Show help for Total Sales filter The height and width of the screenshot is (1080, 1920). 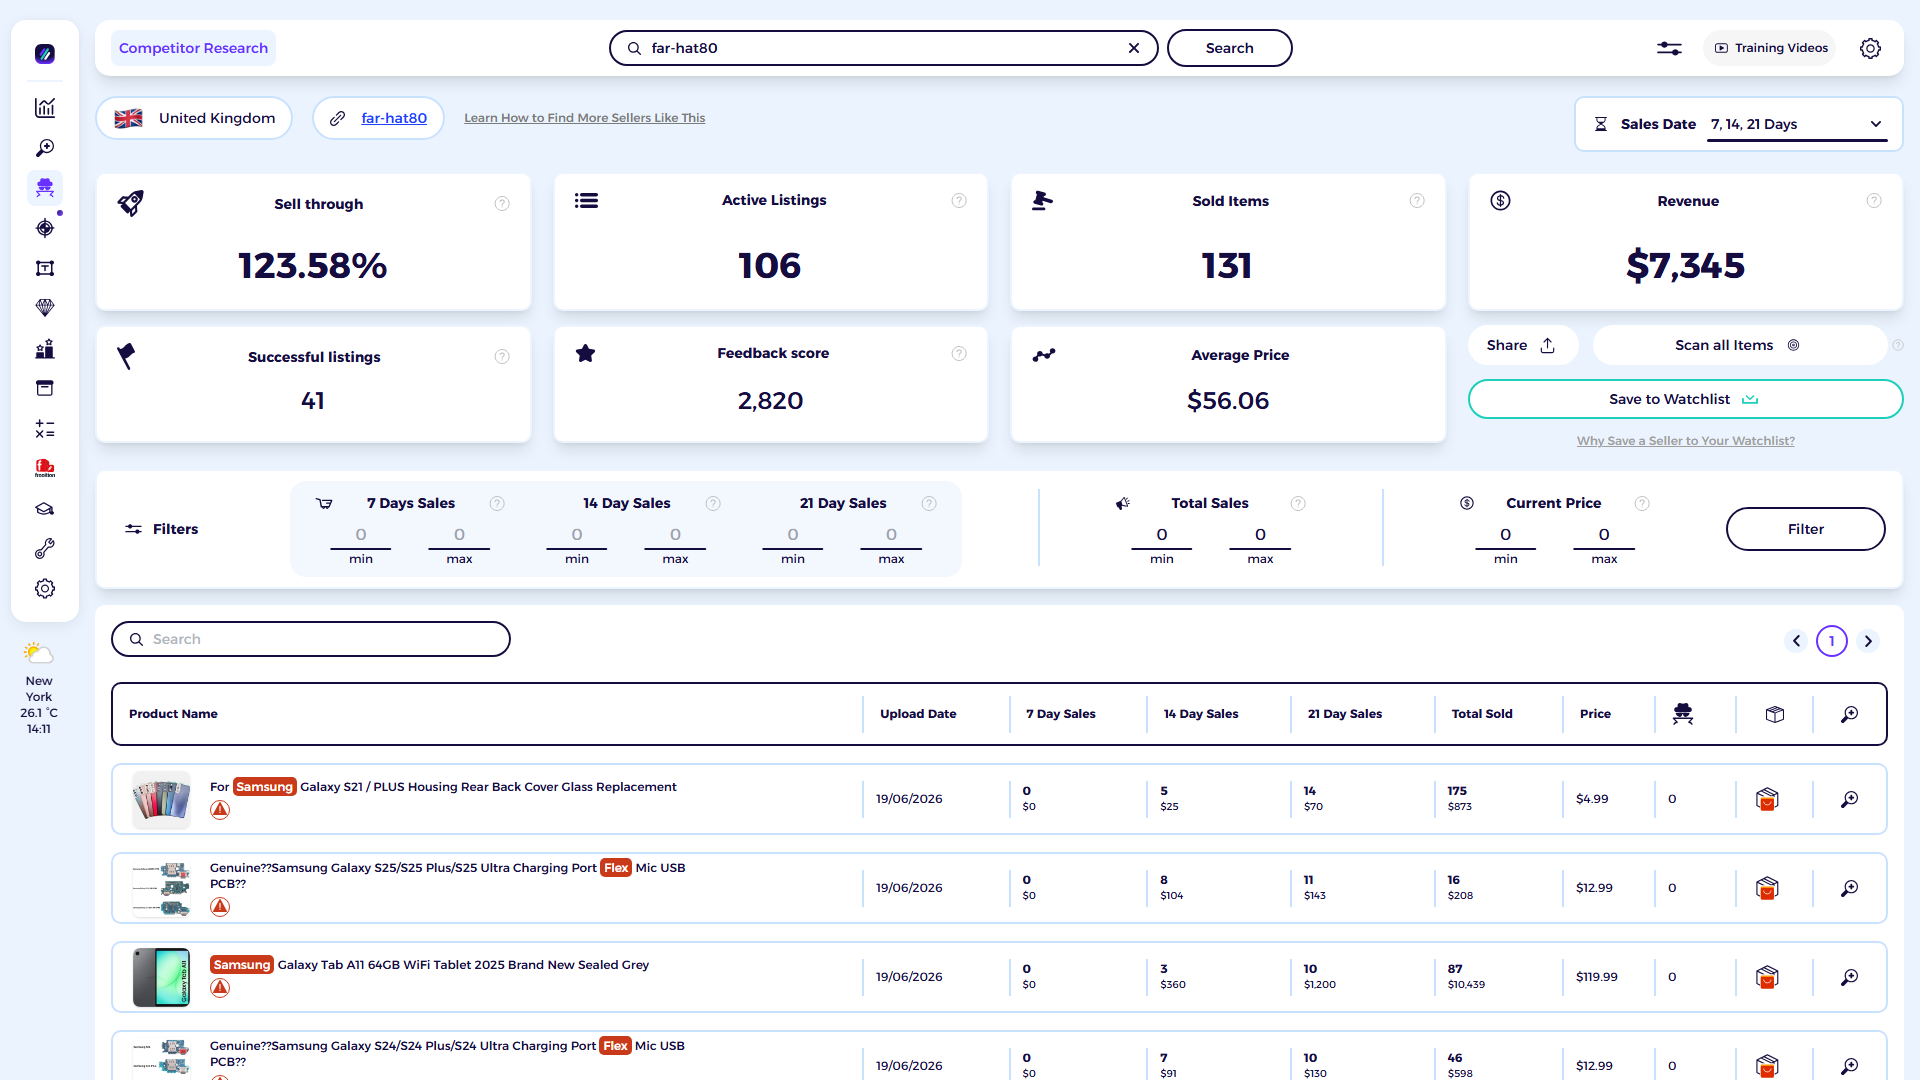1298,504
